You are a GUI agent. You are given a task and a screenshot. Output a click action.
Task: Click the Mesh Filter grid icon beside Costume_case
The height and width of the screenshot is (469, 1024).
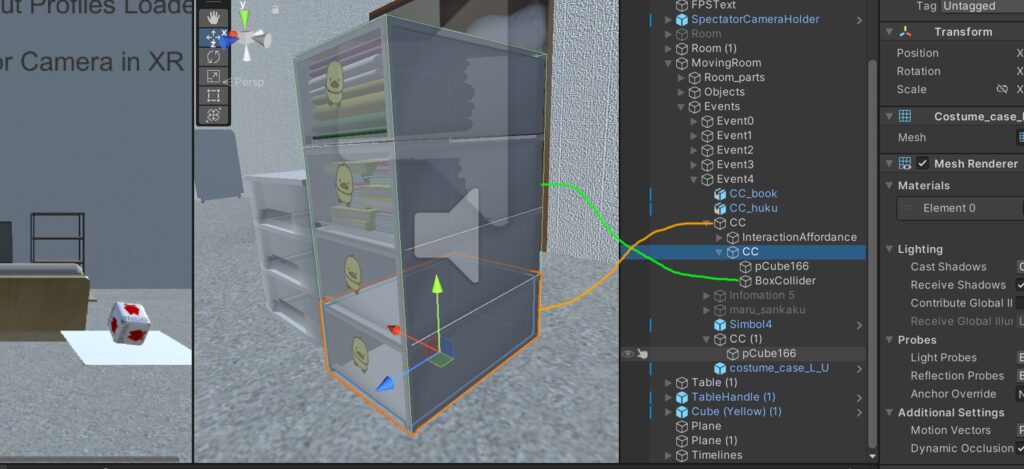(x=905, y=116)
